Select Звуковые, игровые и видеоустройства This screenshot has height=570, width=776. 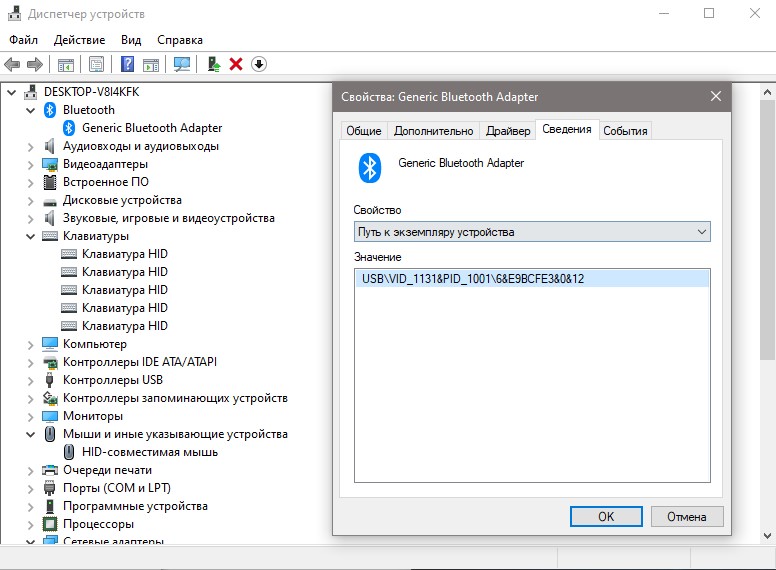(x=168, y=218)
